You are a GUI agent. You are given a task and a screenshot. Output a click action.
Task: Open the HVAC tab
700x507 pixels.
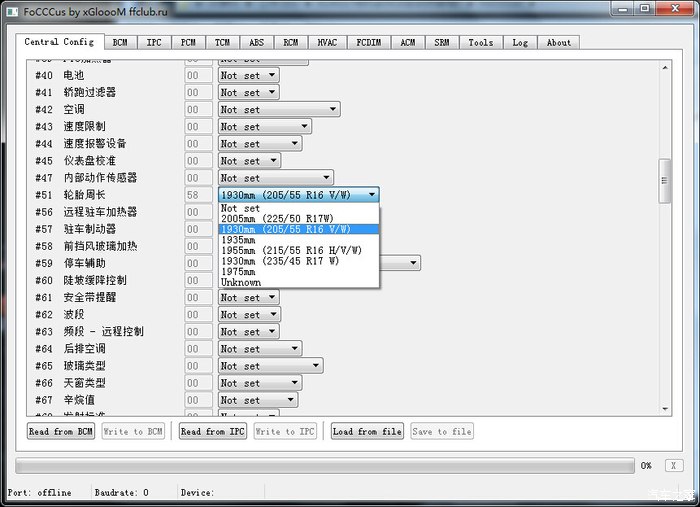[327, 43]
